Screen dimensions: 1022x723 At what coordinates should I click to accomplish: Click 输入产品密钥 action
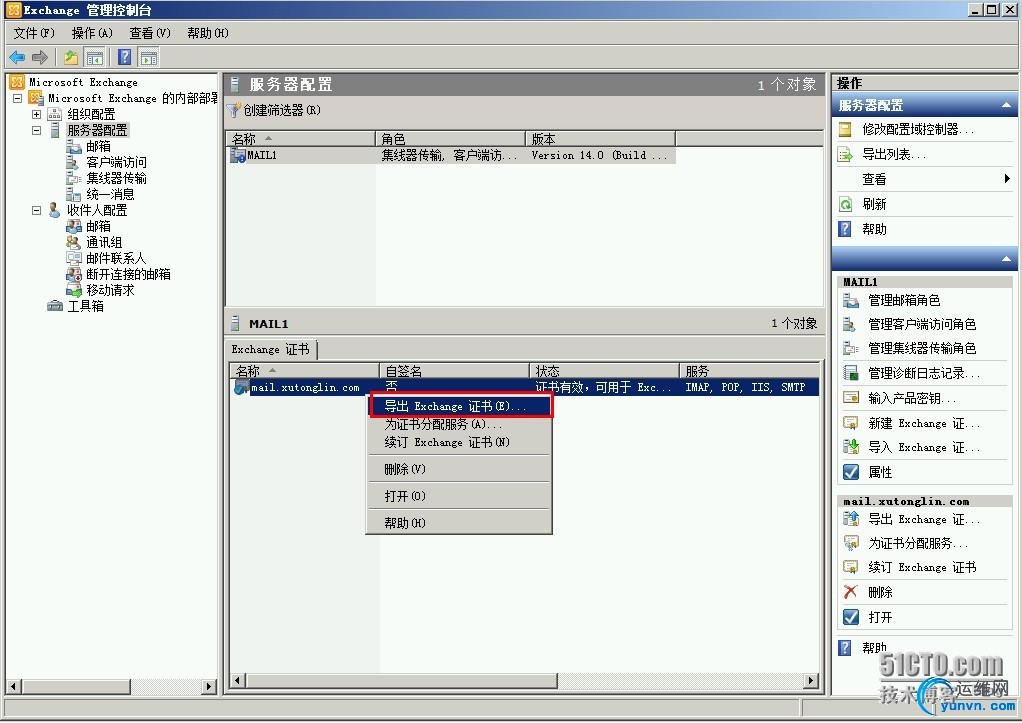[x=912, y=398]
